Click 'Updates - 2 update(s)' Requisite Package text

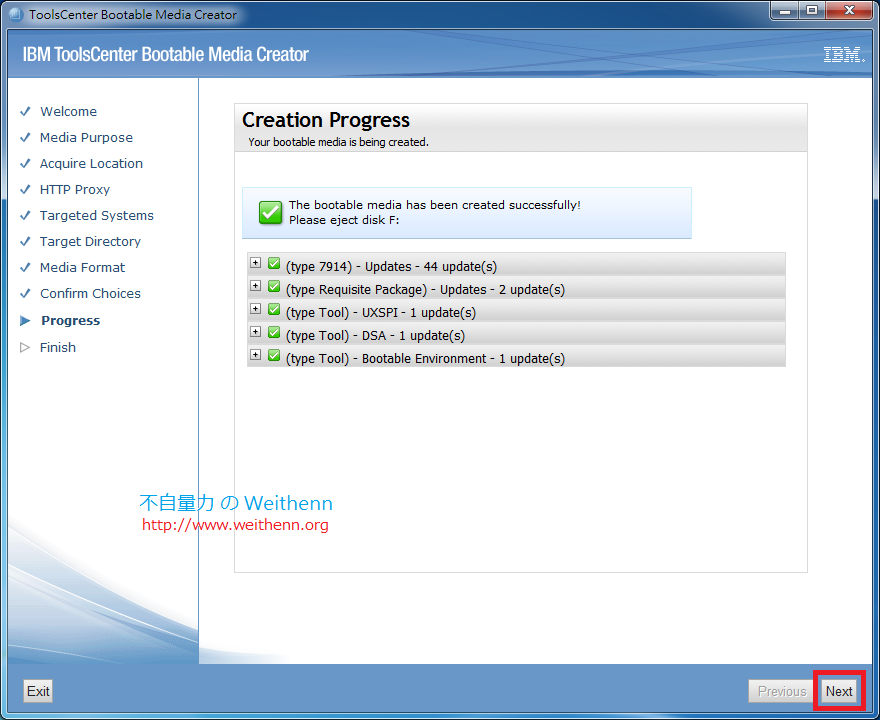coord(502,290)
